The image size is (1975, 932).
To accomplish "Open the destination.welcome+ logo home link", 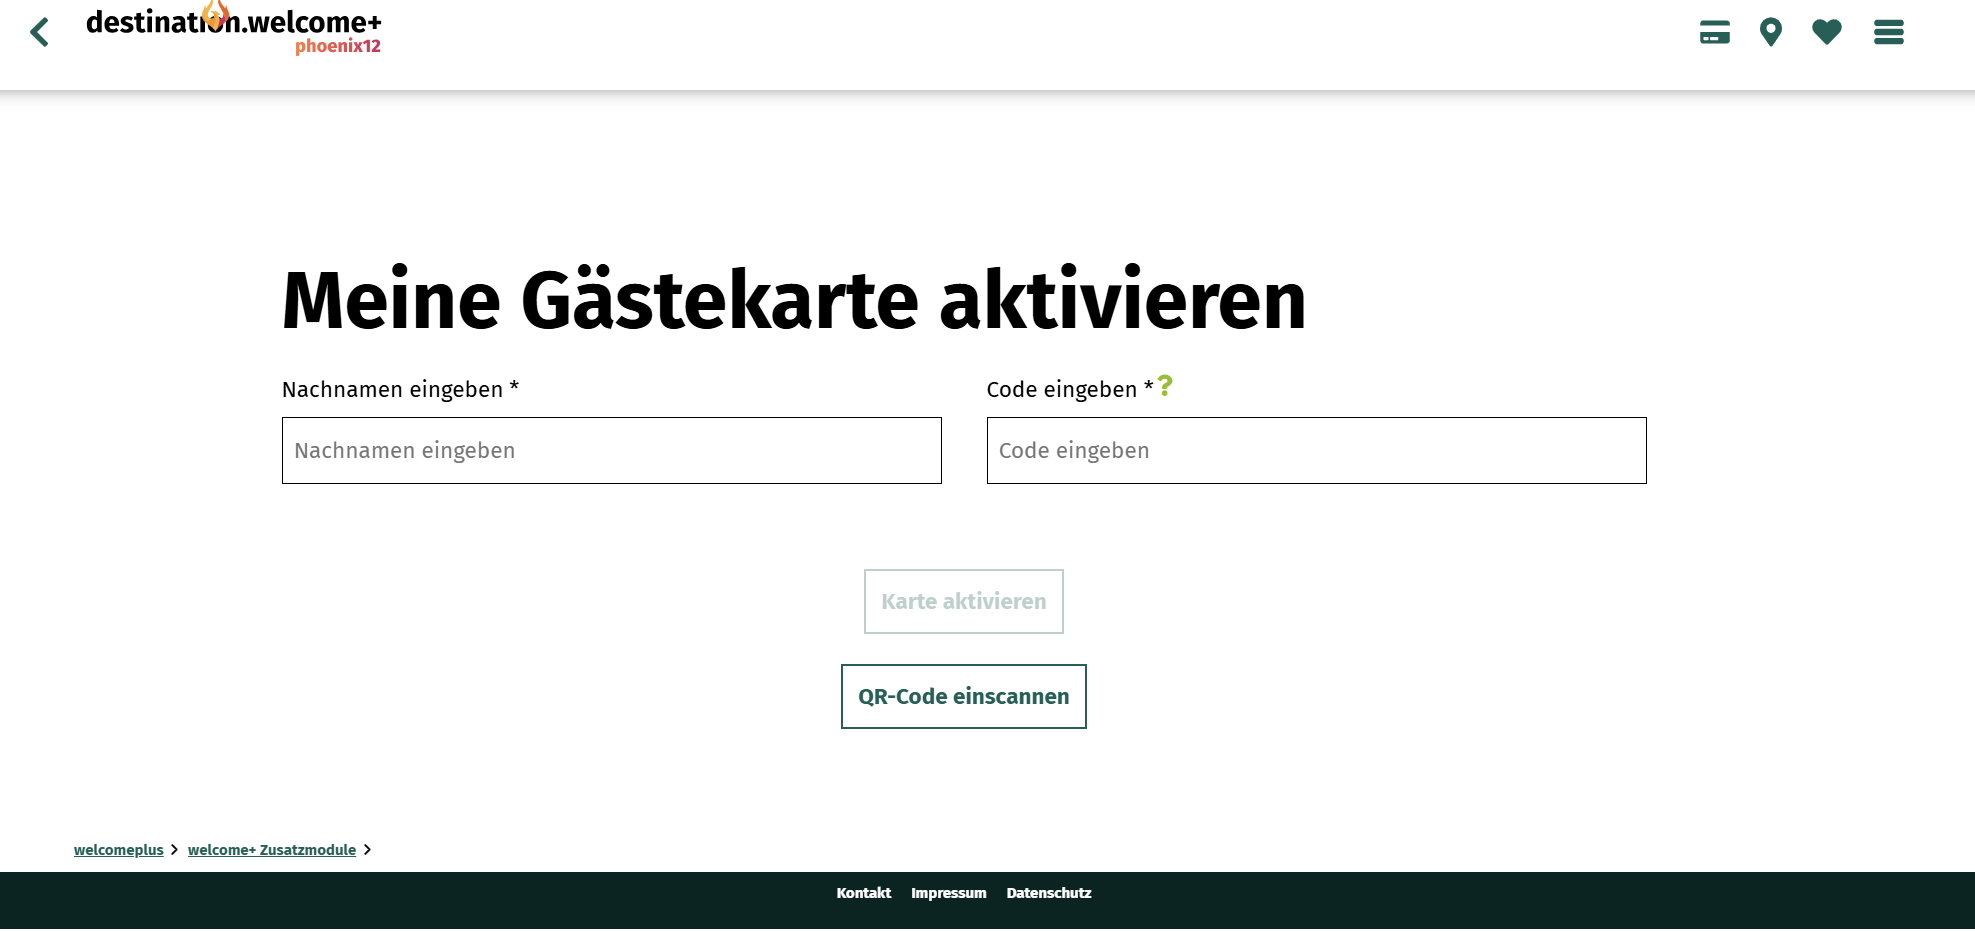I will [234, 28].
